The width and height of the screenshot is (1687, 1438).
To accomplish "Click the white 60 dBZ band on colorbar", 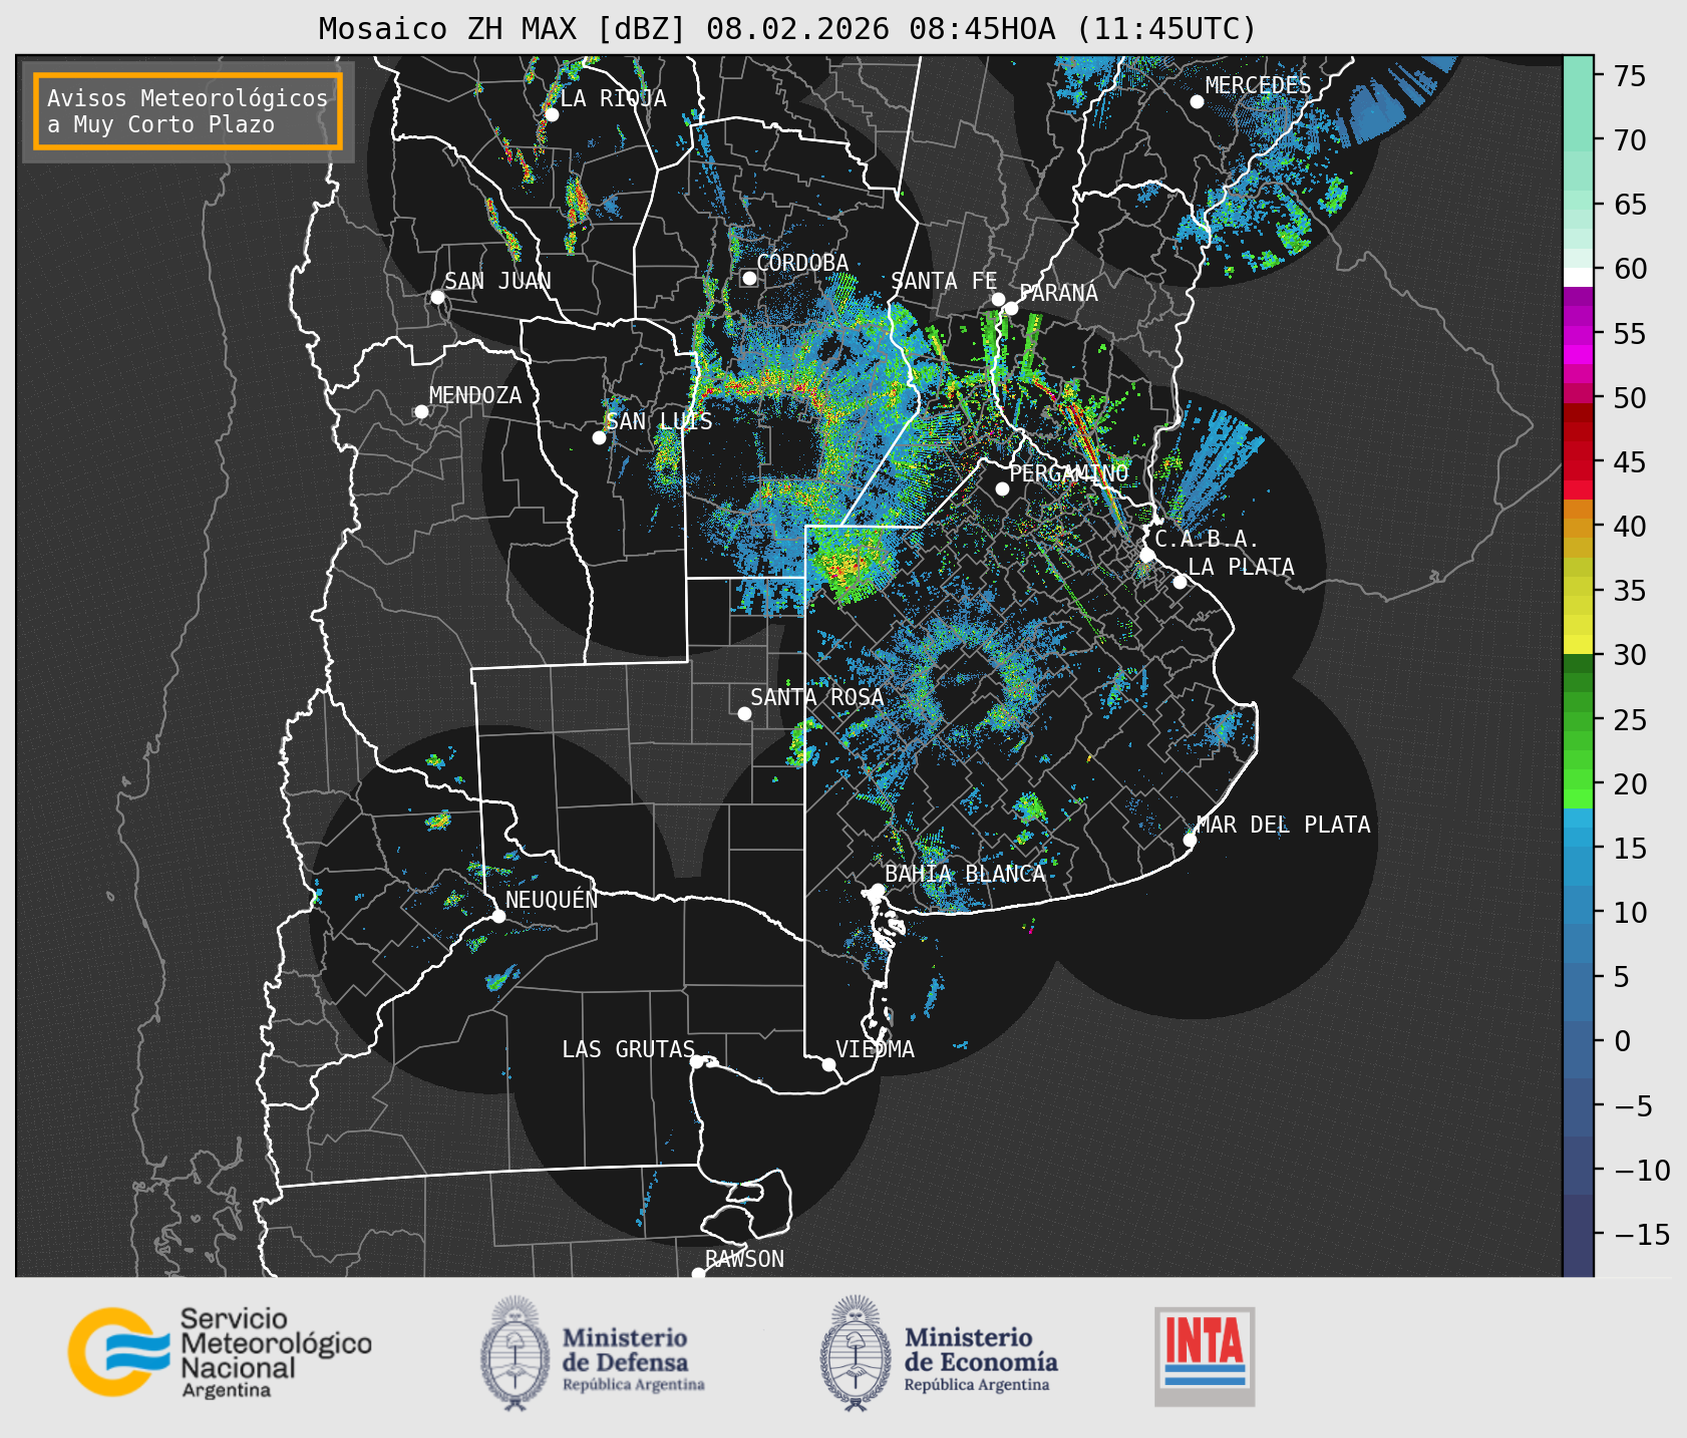I will tap(1577, 276).
